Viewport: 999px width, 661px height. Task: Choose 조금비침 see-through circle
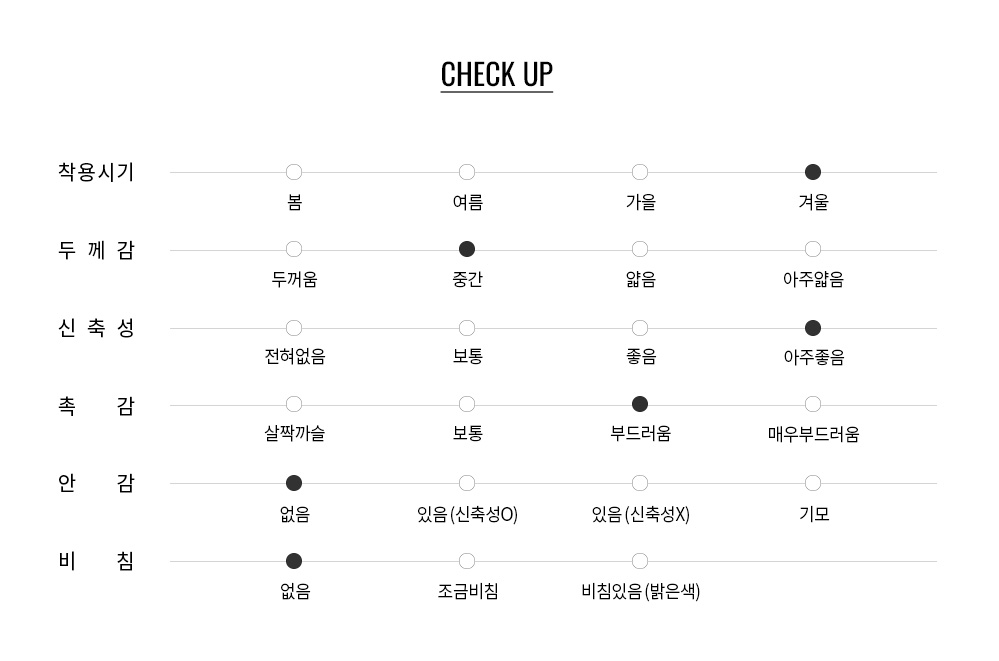click(x=467, y=561)
